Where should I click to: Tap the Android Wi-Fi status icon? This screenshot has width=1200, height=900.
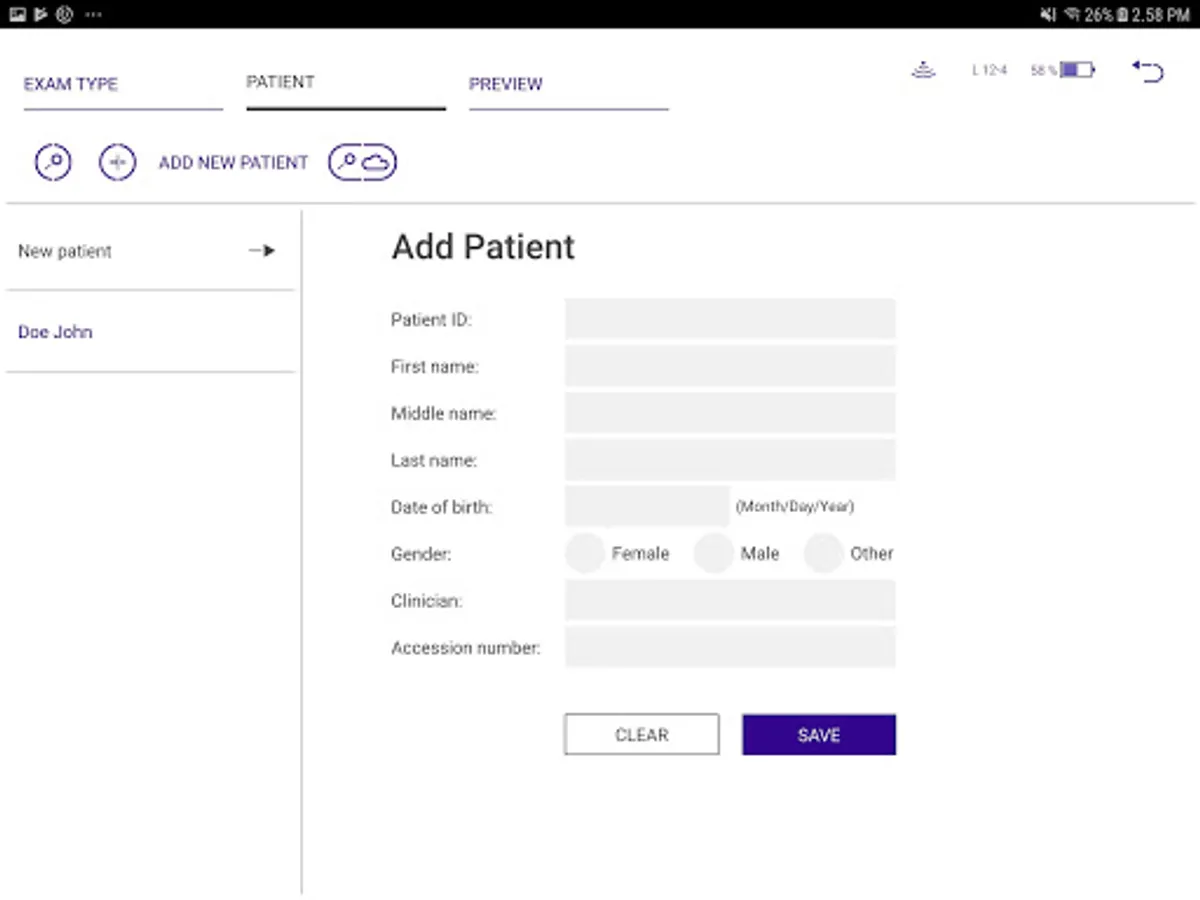pos(1073,14)
